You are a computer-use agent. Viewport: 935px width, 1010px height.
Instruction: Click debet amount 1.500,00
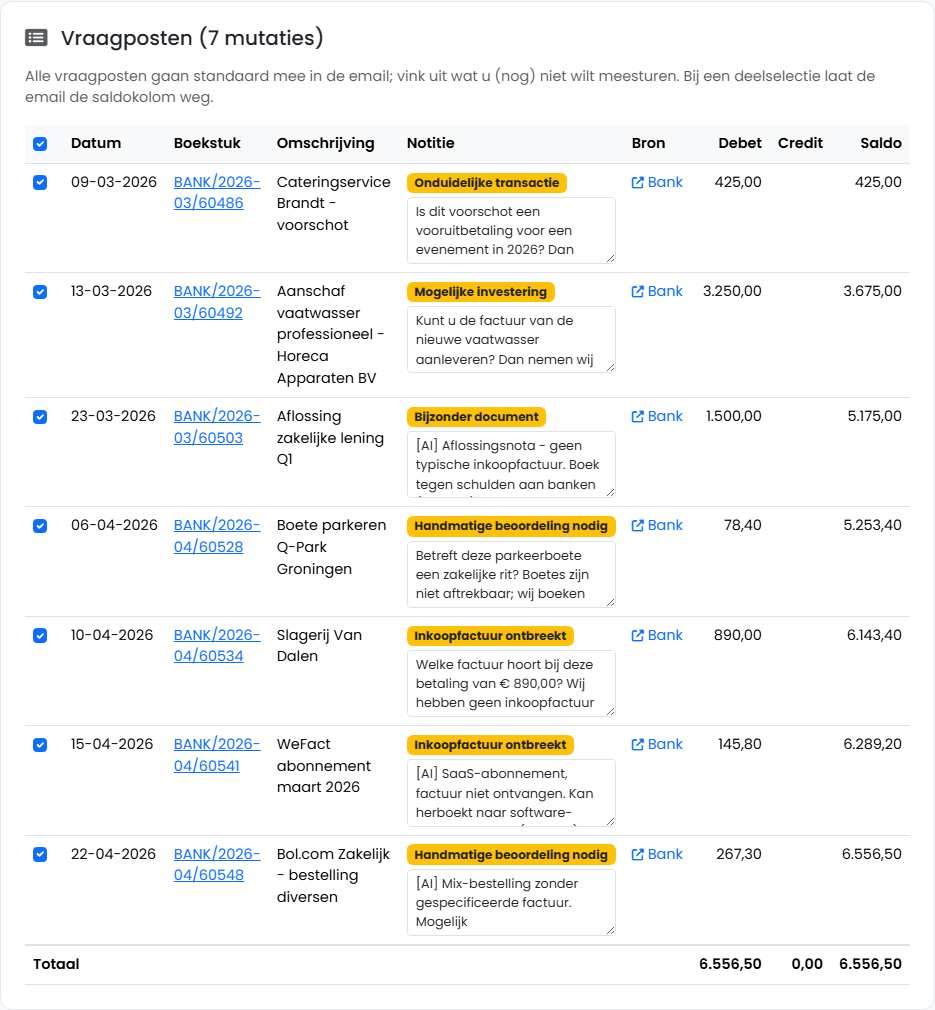[x=733, y=416]
